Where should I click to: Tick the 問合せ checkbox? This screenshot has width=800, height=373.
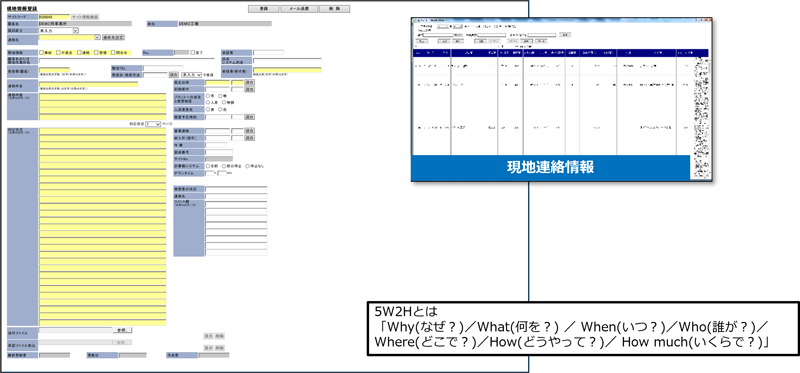click(x=113, y=53)
